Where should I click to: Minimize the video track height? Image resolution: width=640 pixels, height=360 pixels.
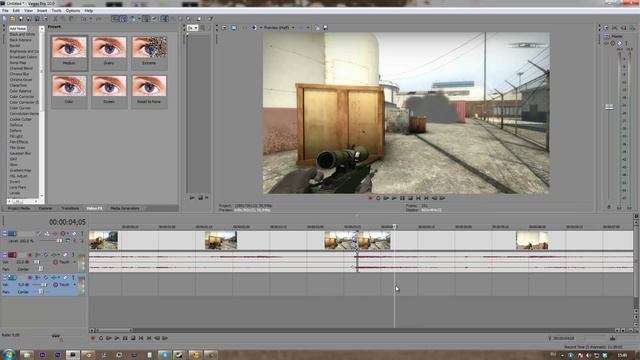click(4, 232)
